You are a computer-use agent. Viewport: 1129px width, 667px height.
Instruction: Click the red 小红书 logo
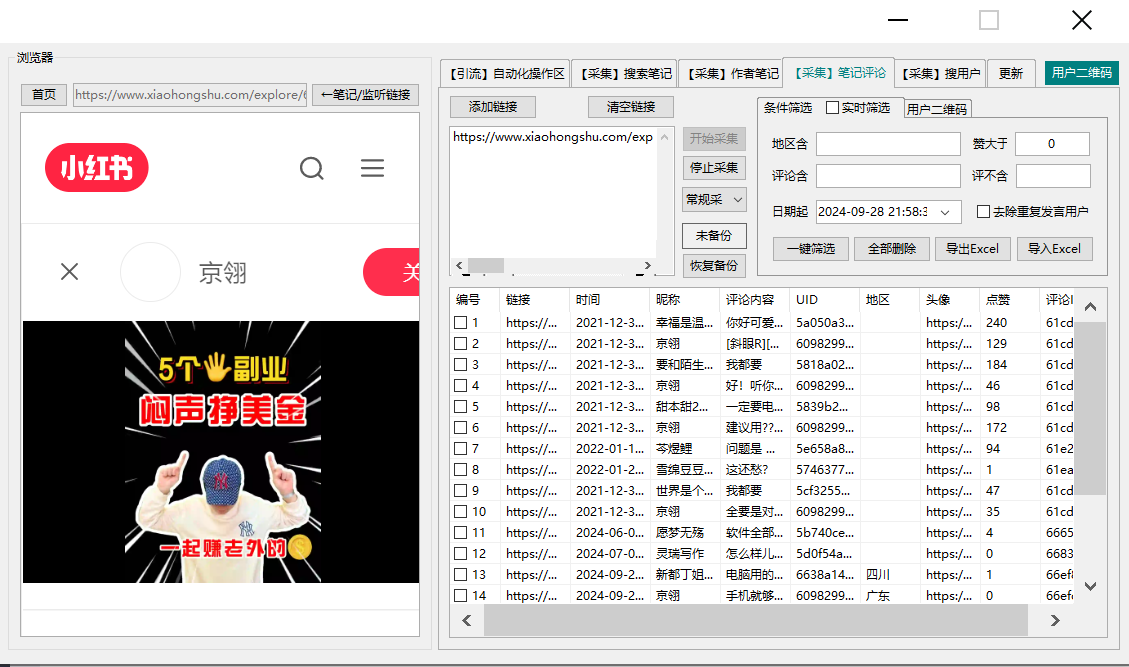97,168
